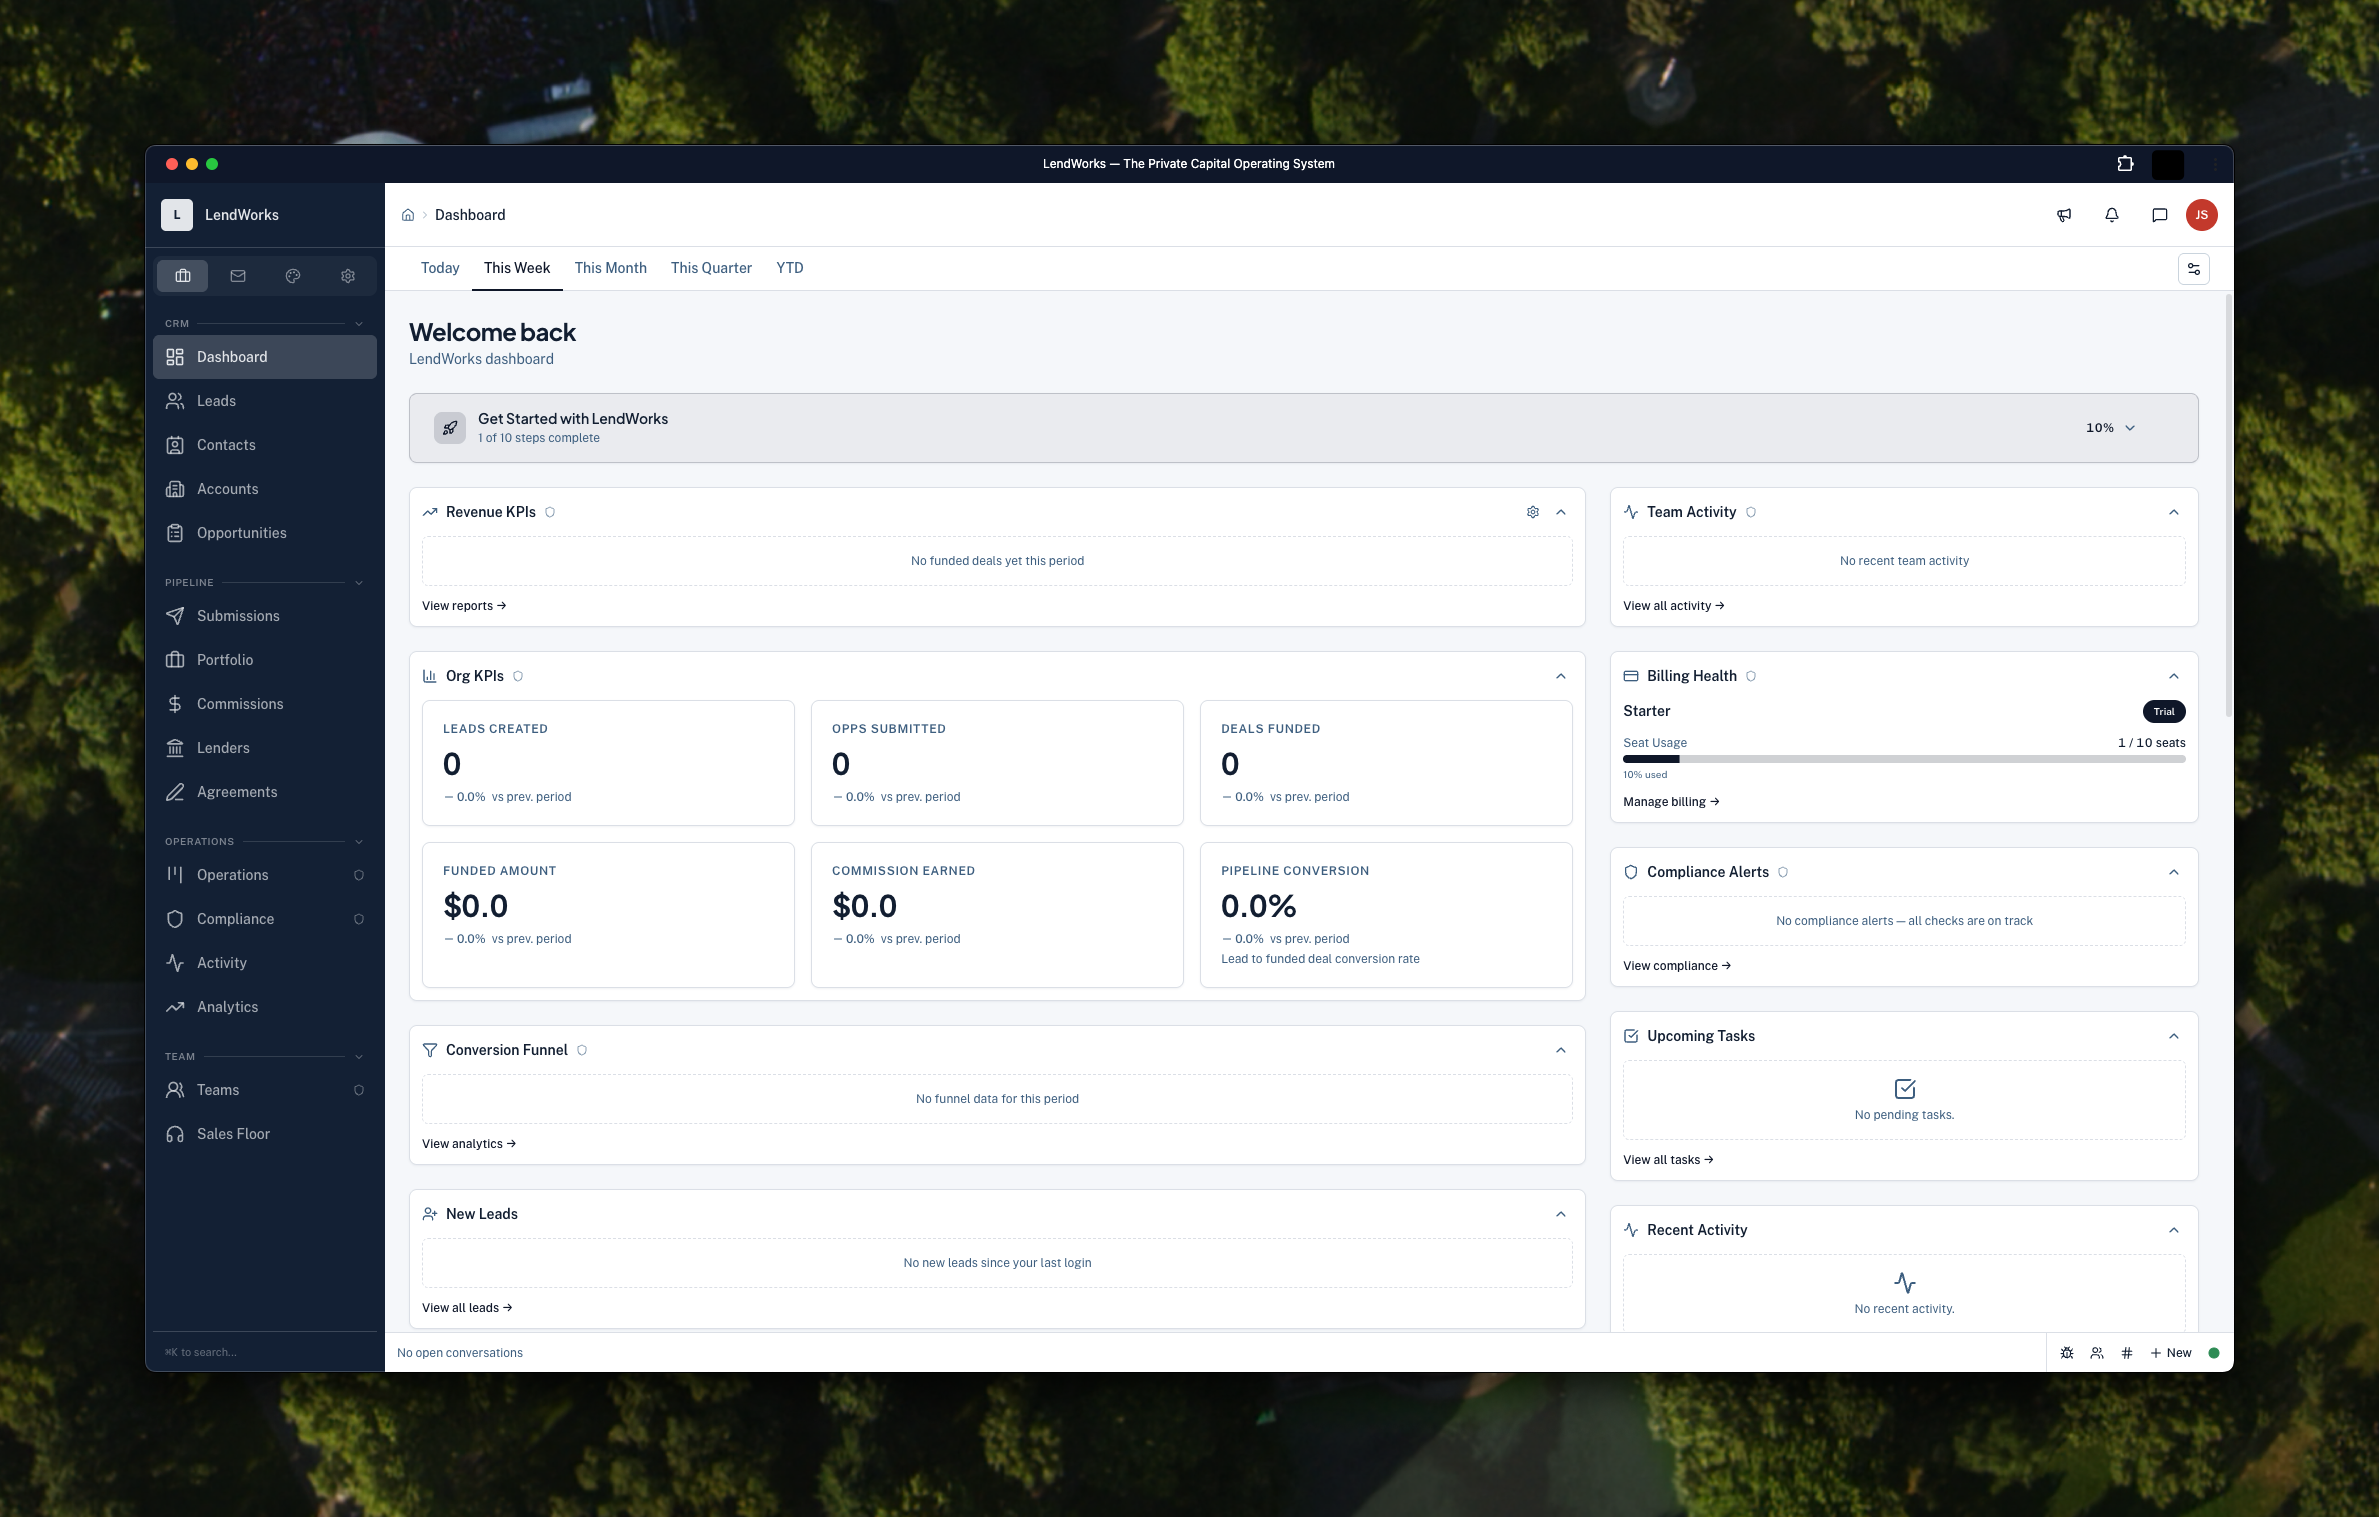This screenshot has height=1517, width=2379.
Task: Collapse the Upcoming Tasks panel
Action: (2174, 1036)
